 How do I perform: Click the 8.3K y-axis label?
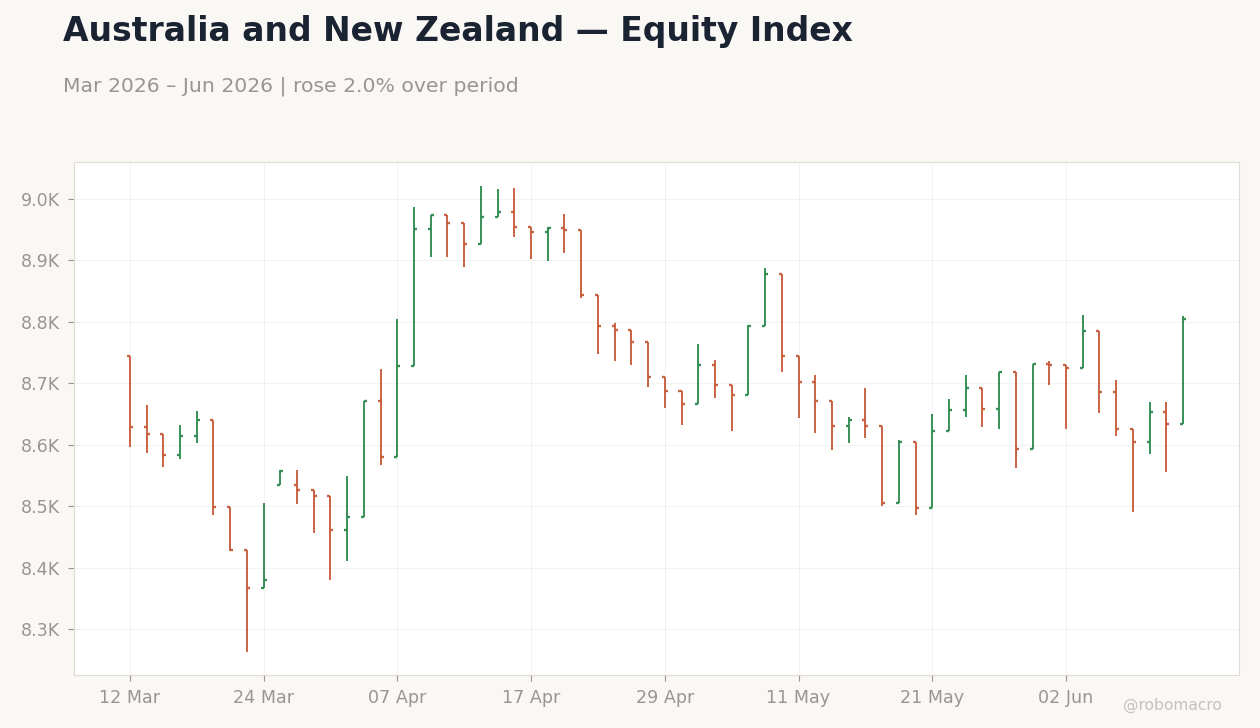pyautogui.click(x=40, y=630)
